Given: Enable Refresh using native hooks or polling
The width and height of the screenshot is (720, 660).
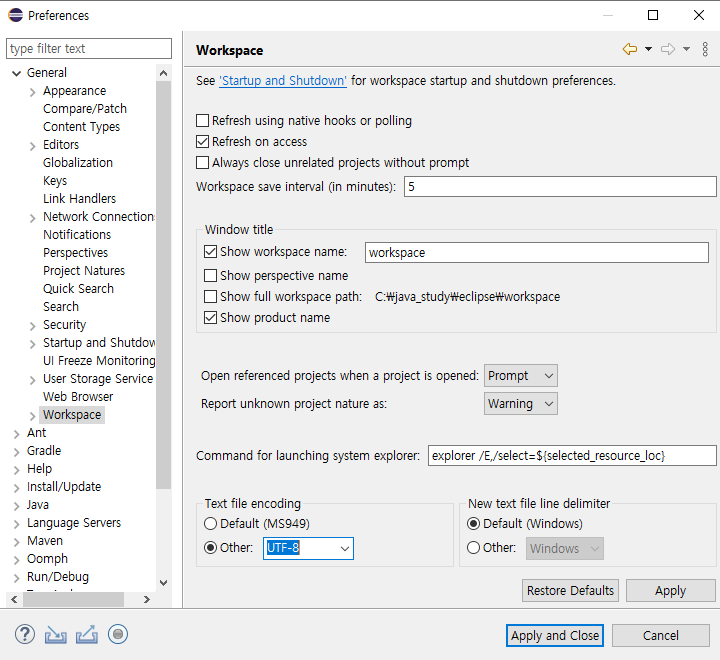Looking at the screenshot, I should (202, 121).
